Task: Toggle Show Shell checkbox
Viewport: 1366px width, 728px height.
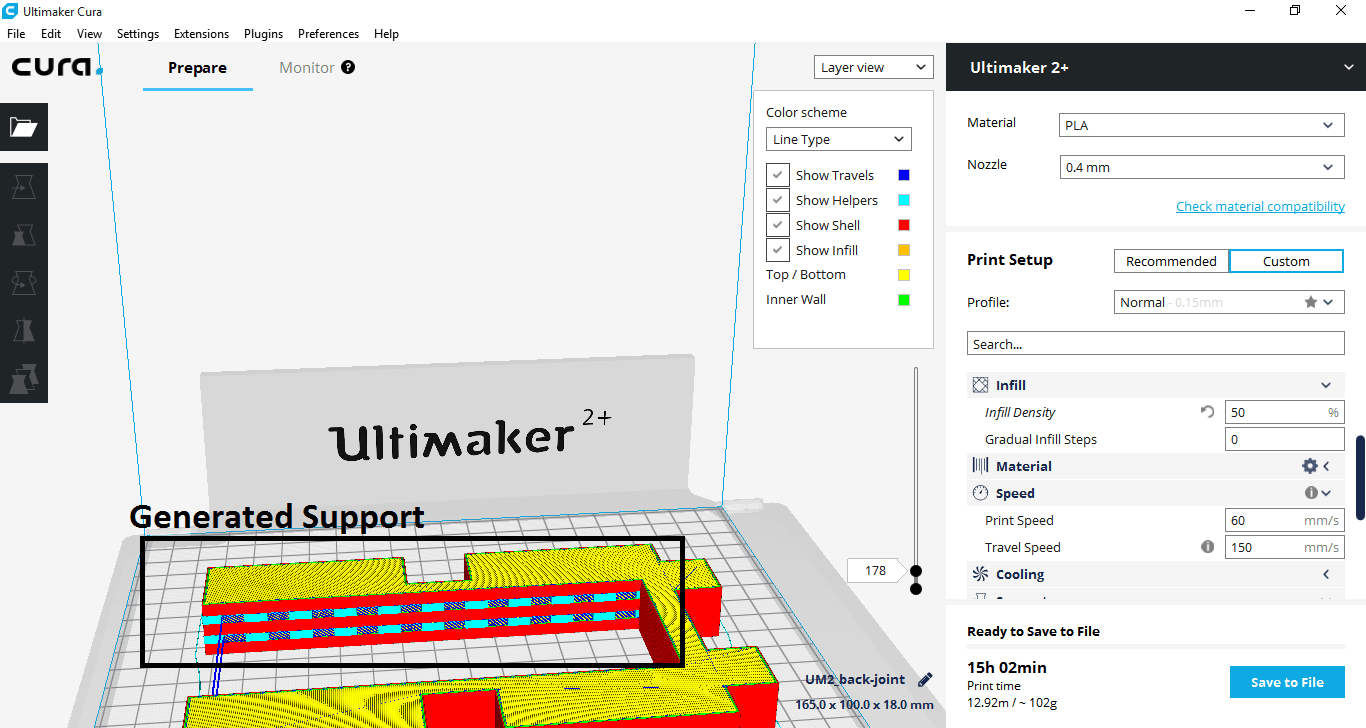Action: 778,225
